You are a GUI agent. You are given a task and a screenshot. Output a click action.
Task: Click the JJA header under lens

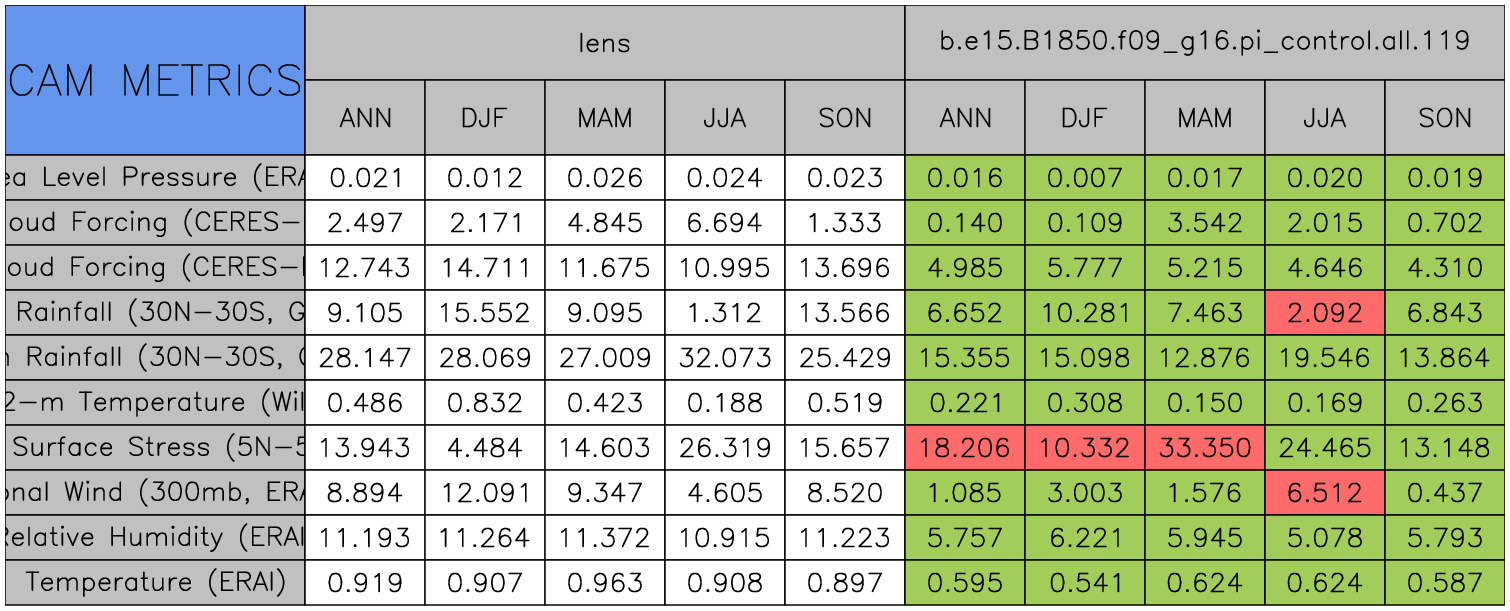point(724,118)
